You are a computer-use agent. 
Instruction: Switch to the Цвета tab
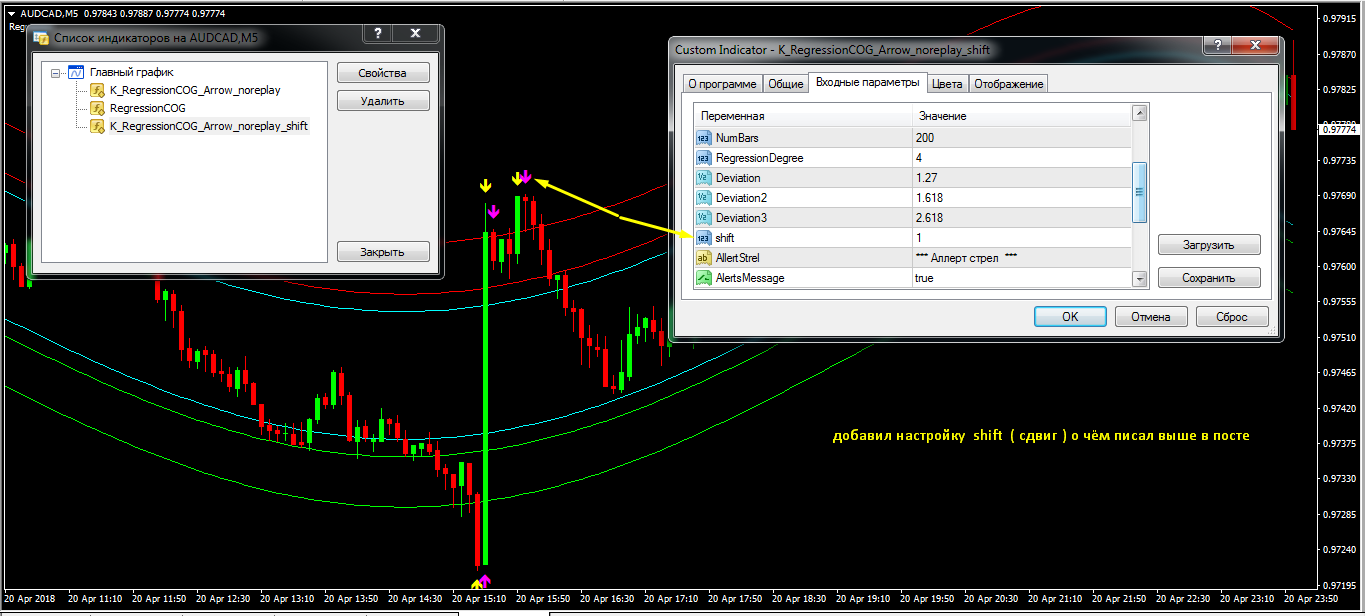click(x=947, y=84)
